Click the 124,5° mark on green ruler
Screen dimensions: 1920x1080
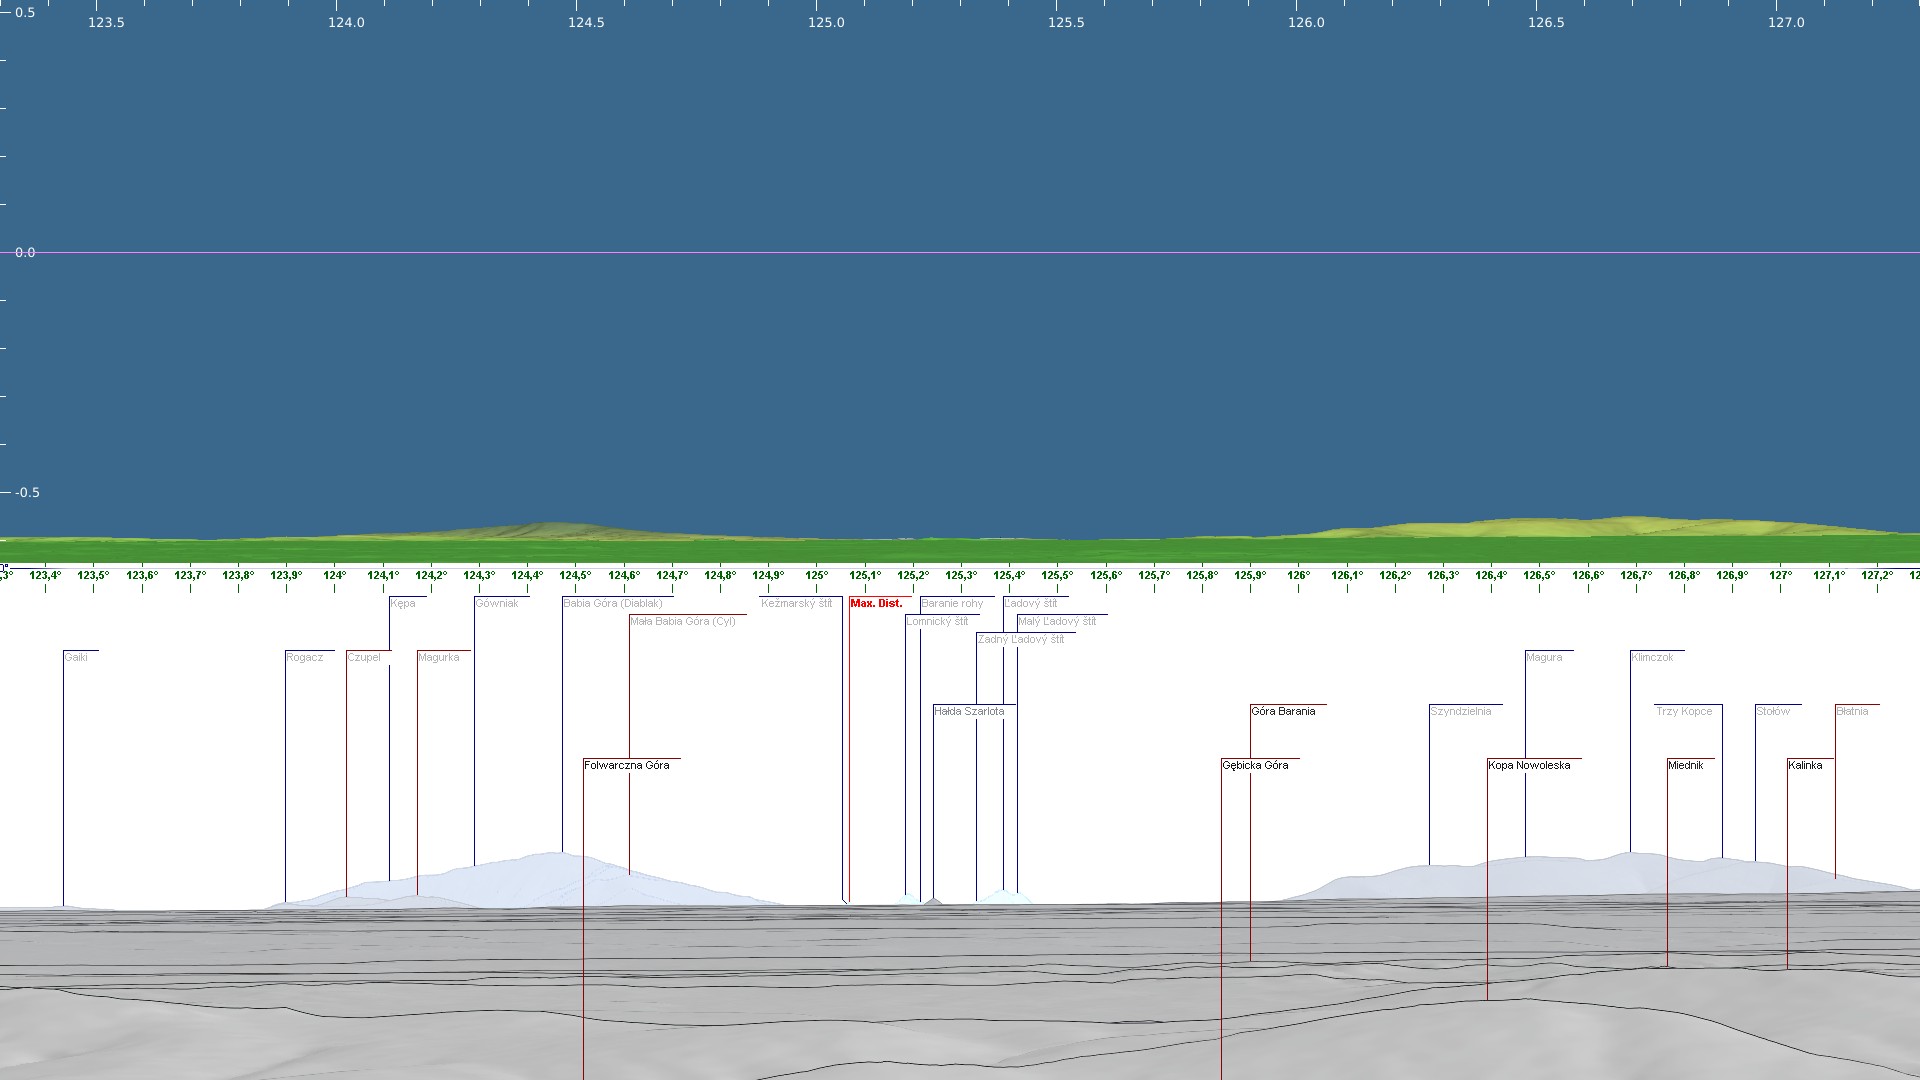[x=575, y=575]
